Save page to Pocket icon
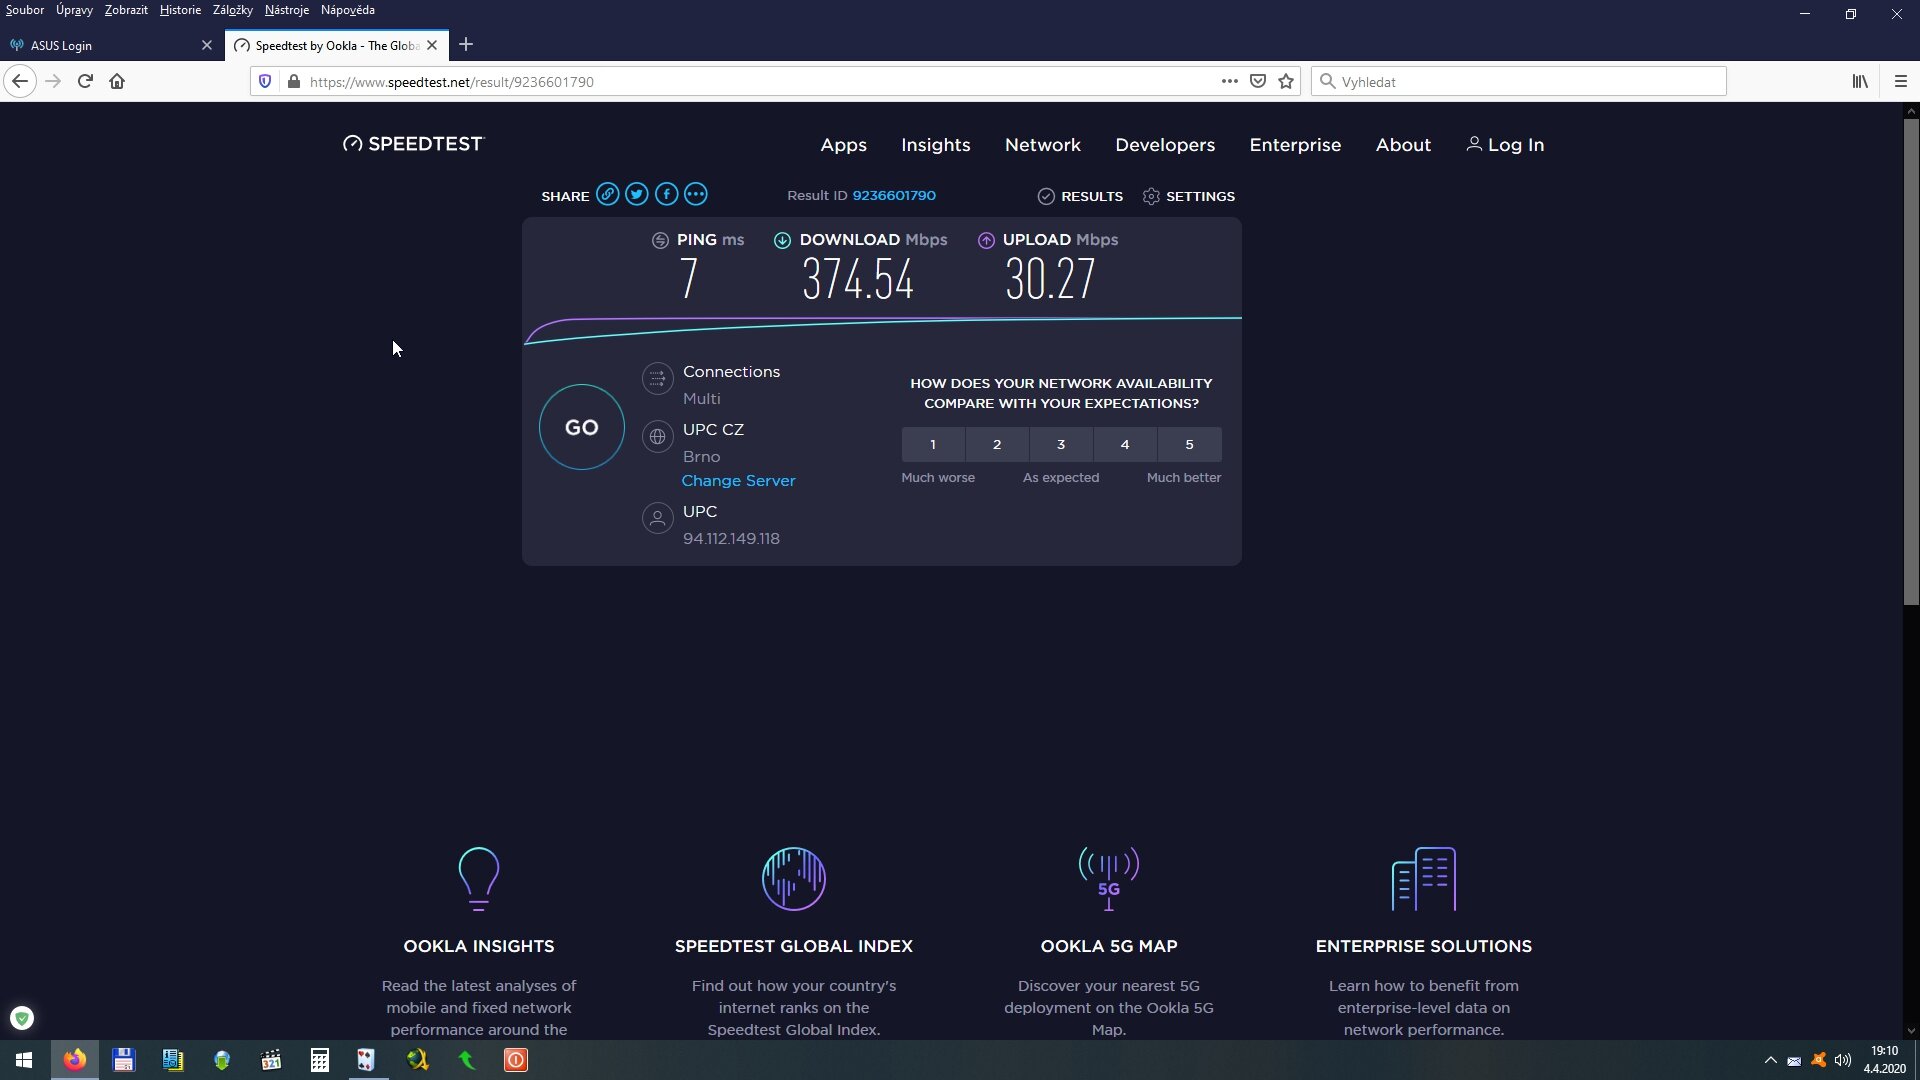The image size is (1920, 1080). pos(1258,82)
